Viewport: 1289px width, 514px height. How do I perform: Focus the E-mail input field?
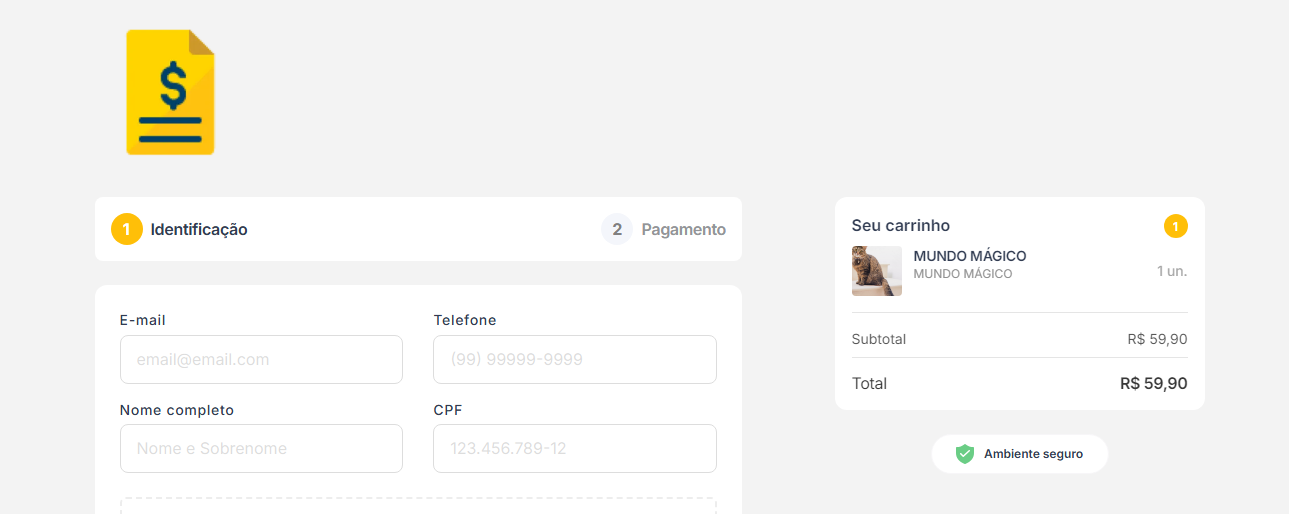[261, 359]
